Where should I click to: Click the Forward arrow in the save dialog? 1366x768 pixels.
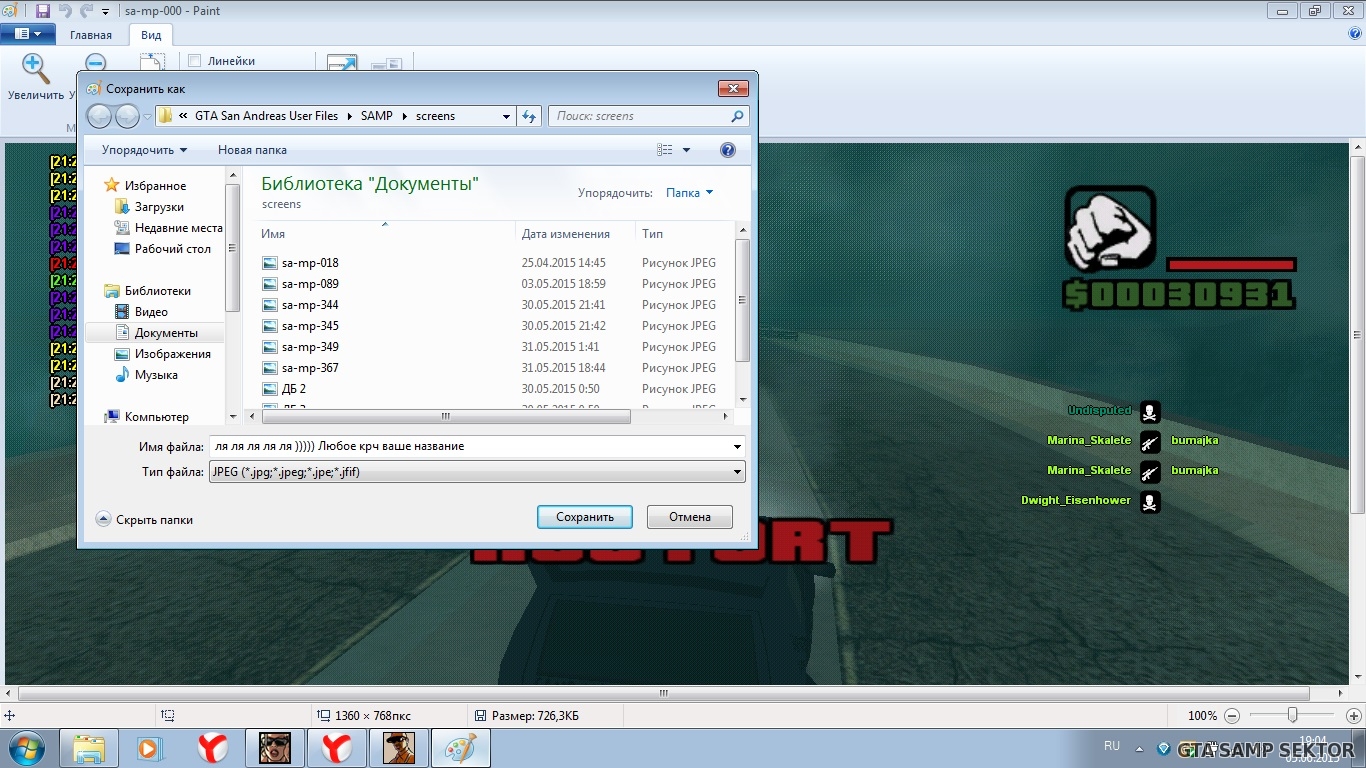127,116
